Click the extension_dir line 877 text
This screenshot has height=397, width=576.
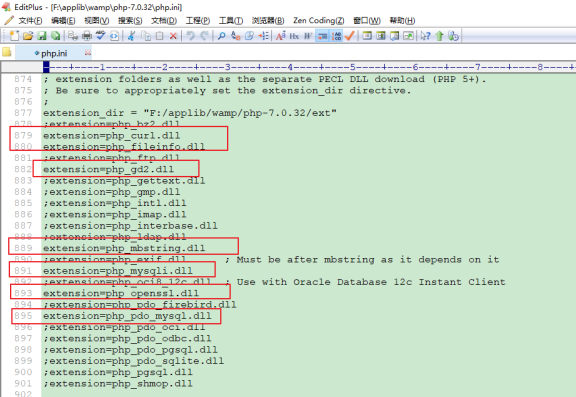click(x=190, y=113)
